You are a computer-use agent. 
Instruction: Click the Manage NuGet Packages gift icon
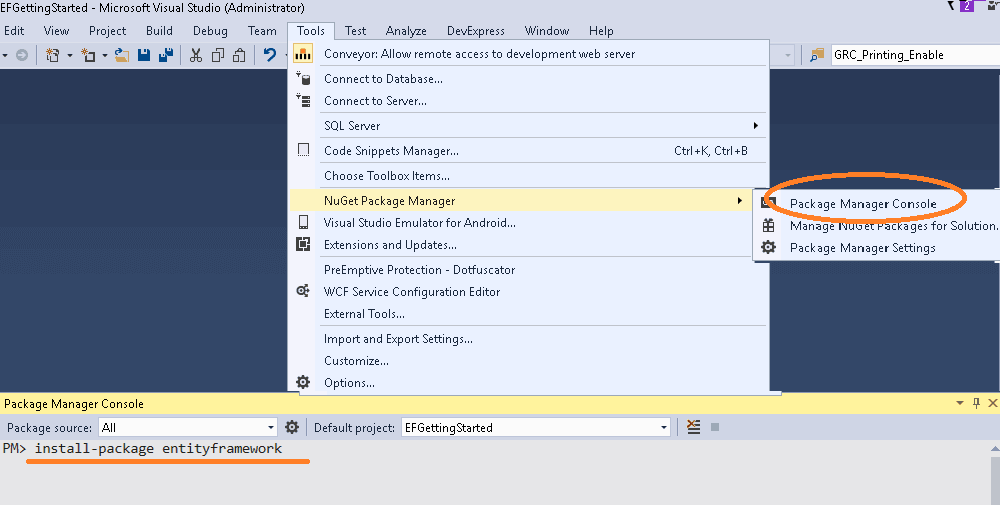pyautogui.click(x=768, y=225)
